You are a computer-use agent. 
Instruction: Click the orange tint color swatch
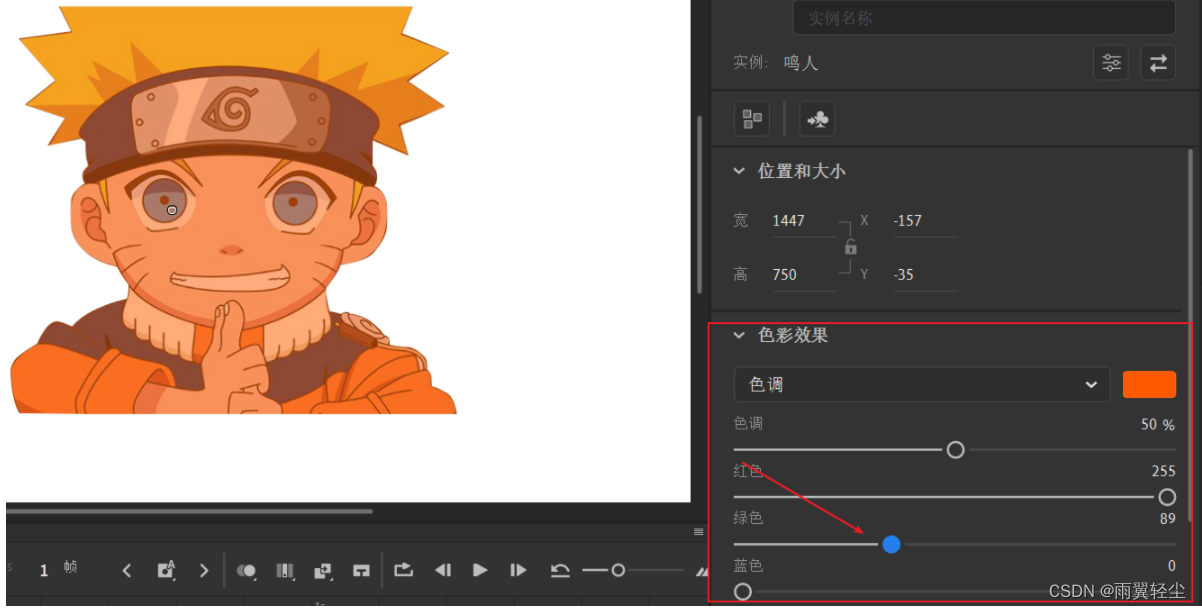coord(1149,385)
